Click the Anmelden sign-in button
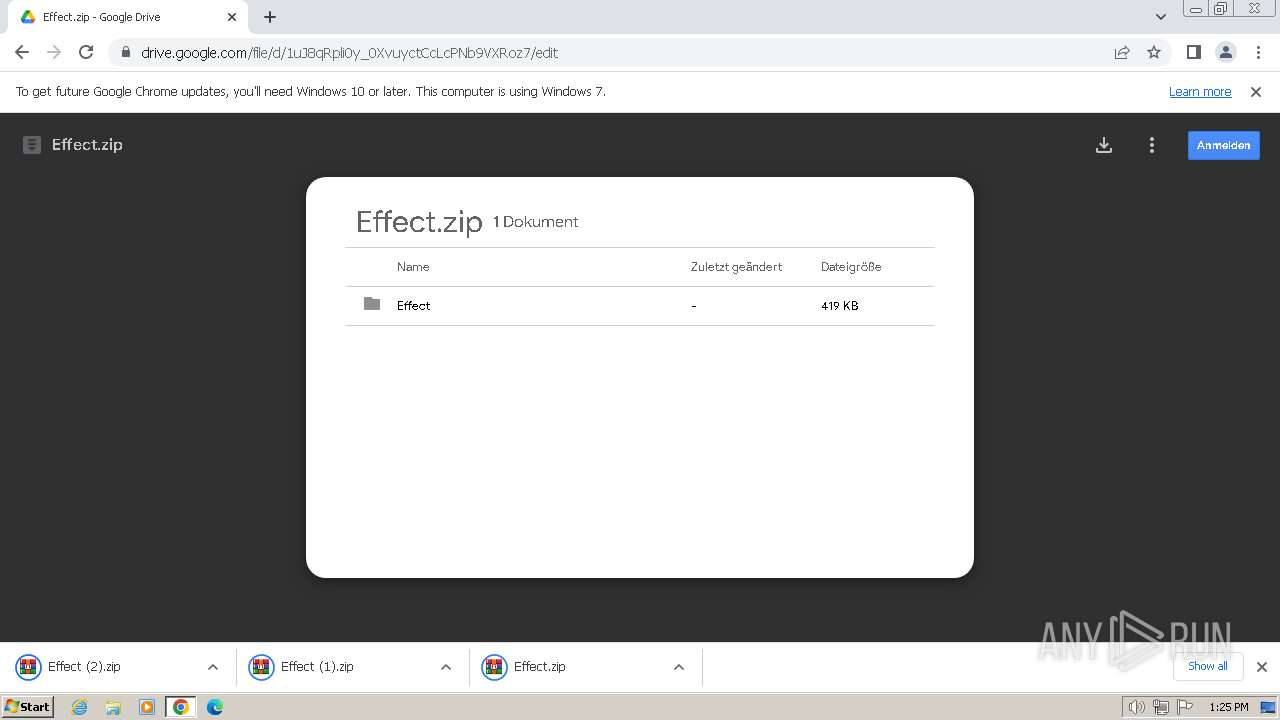Image resolution: width=1280 pixels, height=720 pixels. coord(1224,145)
